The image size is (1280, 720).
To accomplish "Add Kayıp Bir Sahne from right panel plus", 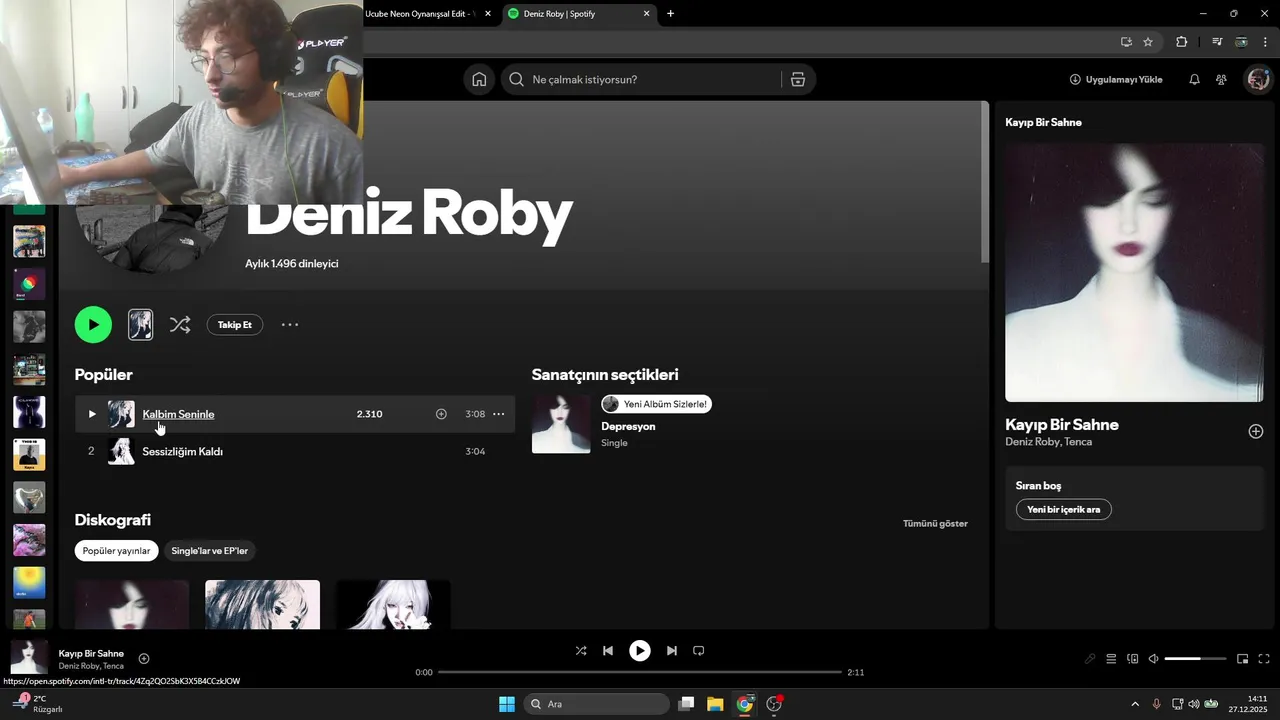I will pos(1256,431).
